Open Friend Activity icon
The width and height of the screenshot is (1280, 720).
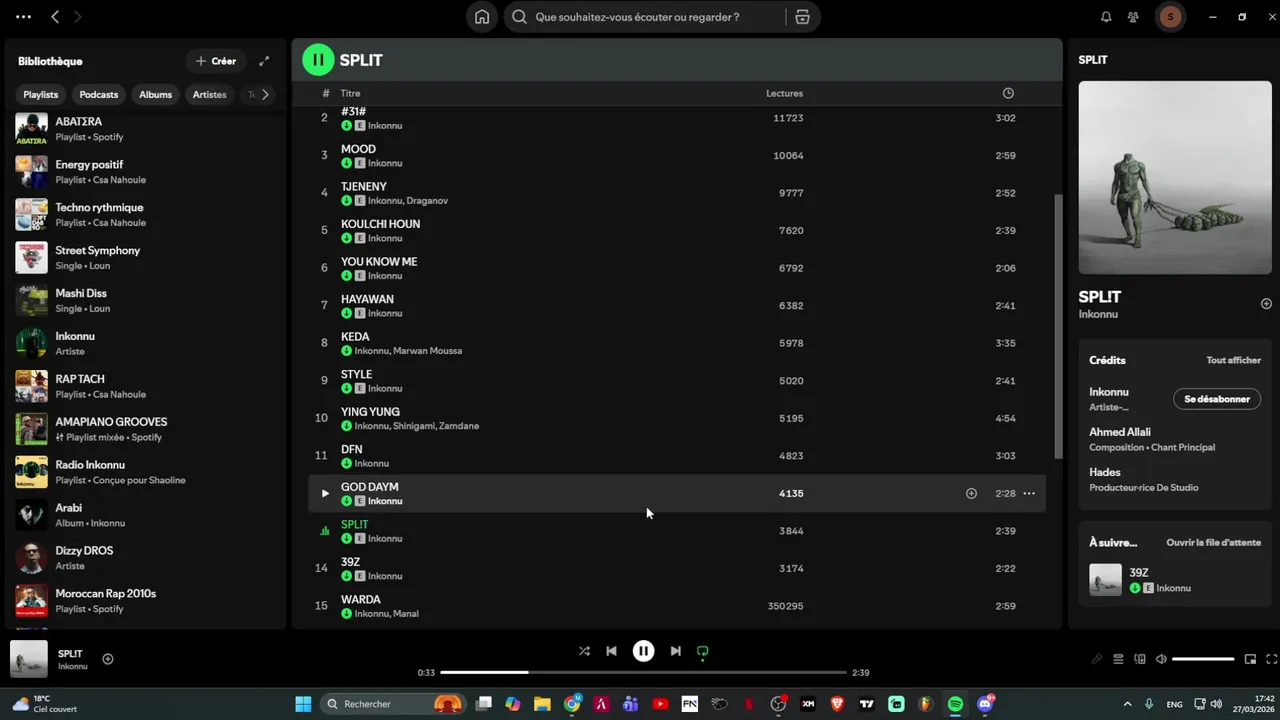pyautogui.click(x=1133, y=17)
